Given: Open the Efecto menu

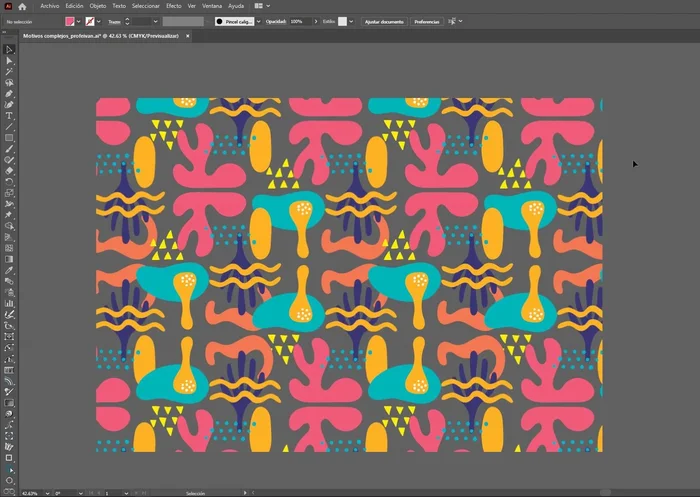Looking at the screenshot, I should (x=173, y=6).
